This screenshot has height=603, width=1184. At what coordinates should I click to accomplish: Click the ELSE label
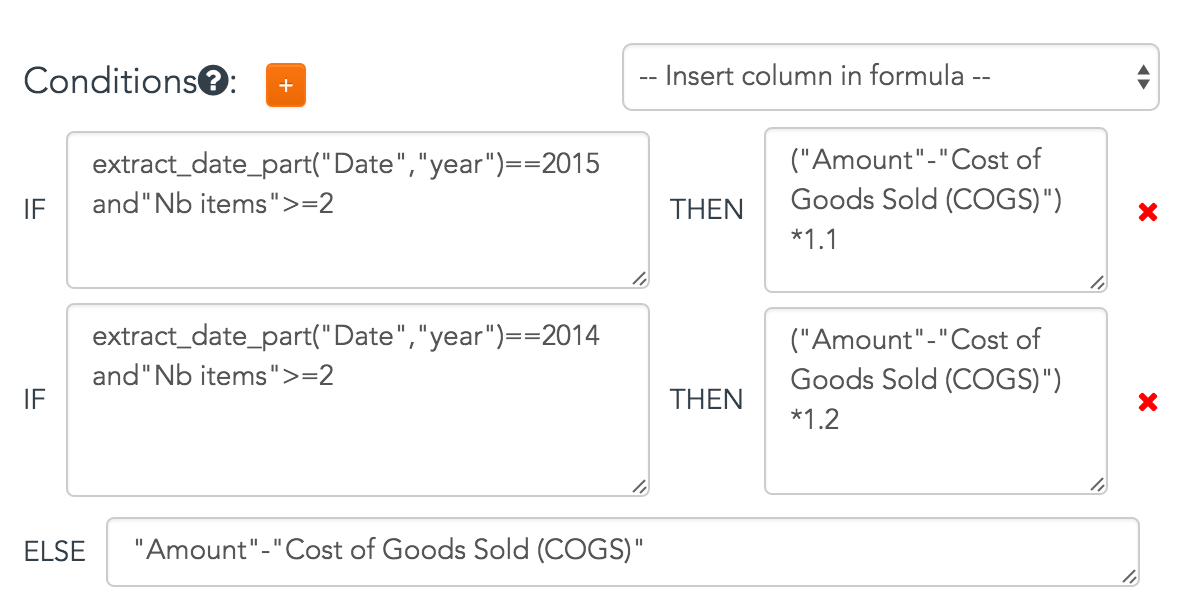pos(54,552)
